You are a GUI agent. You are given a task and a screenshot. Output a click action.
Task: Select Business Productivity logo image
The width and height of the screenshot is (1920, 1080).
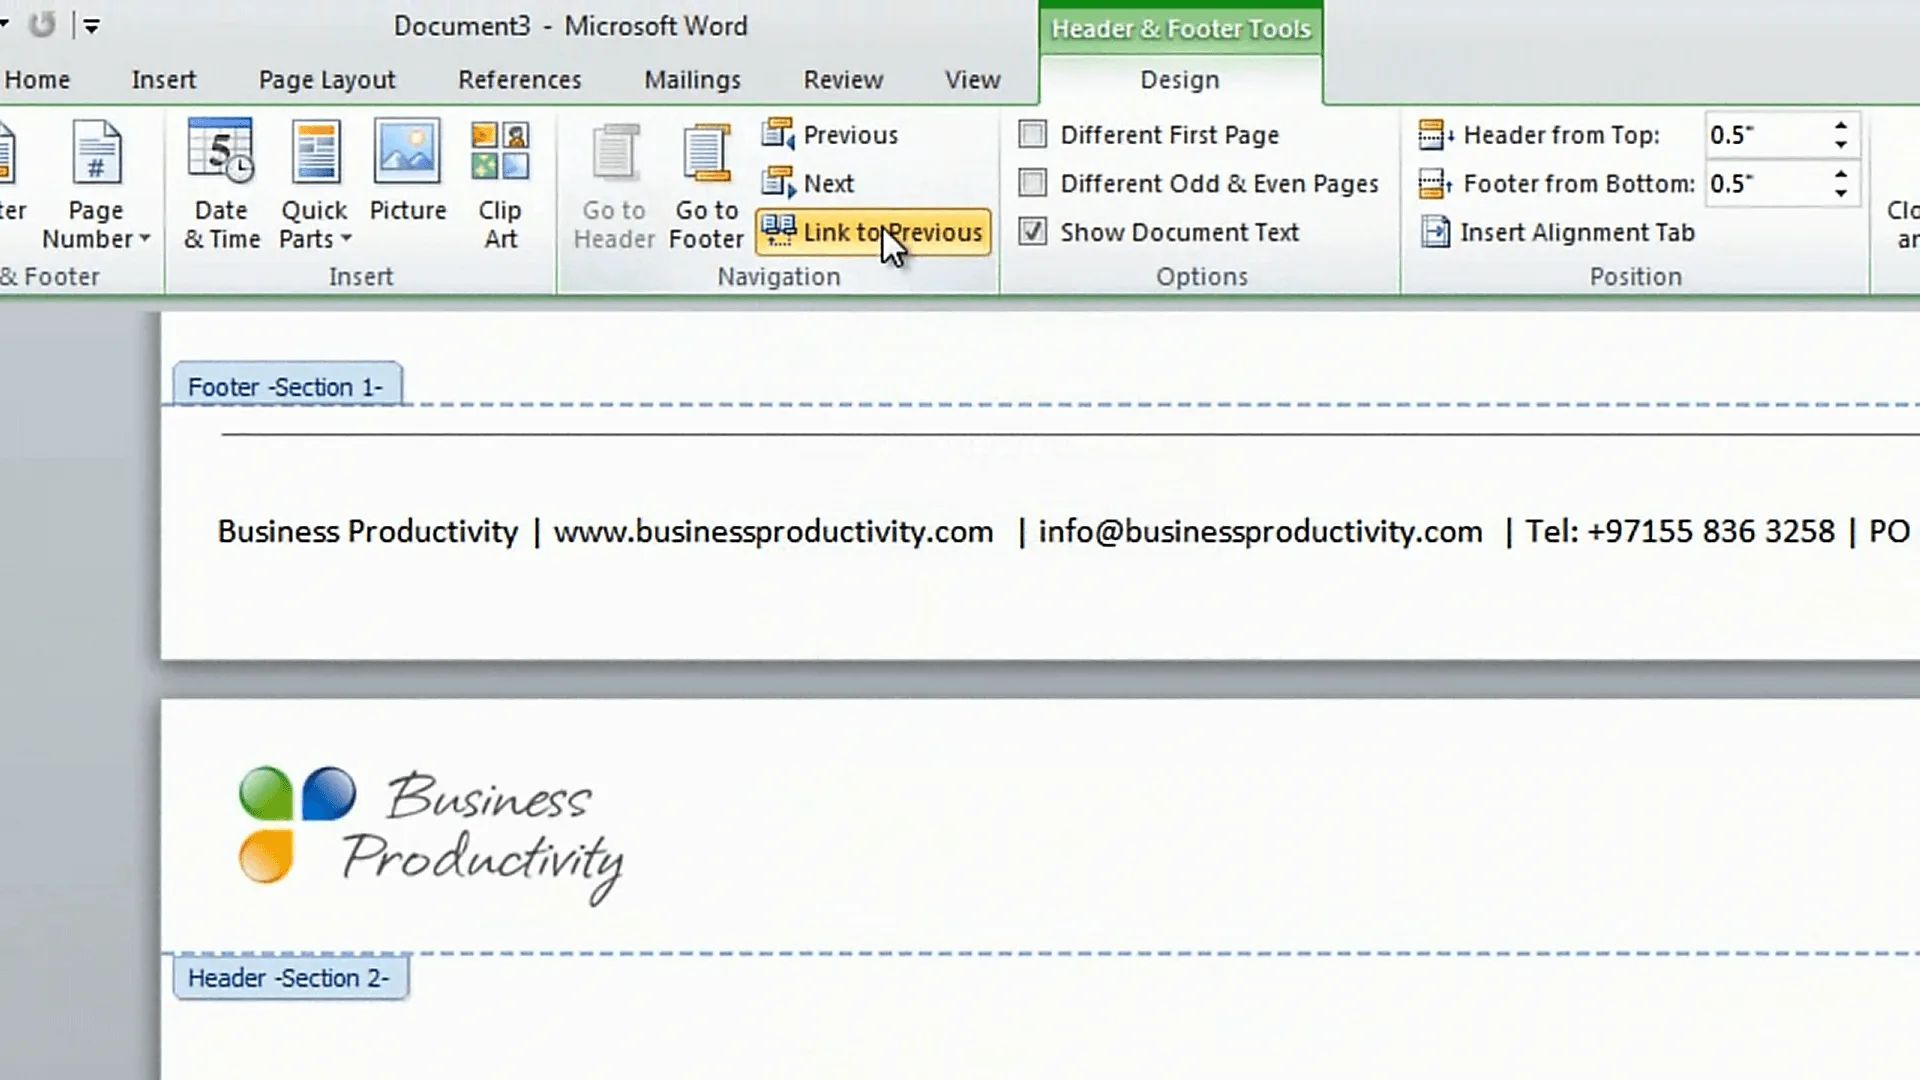[x=431, y=833]
